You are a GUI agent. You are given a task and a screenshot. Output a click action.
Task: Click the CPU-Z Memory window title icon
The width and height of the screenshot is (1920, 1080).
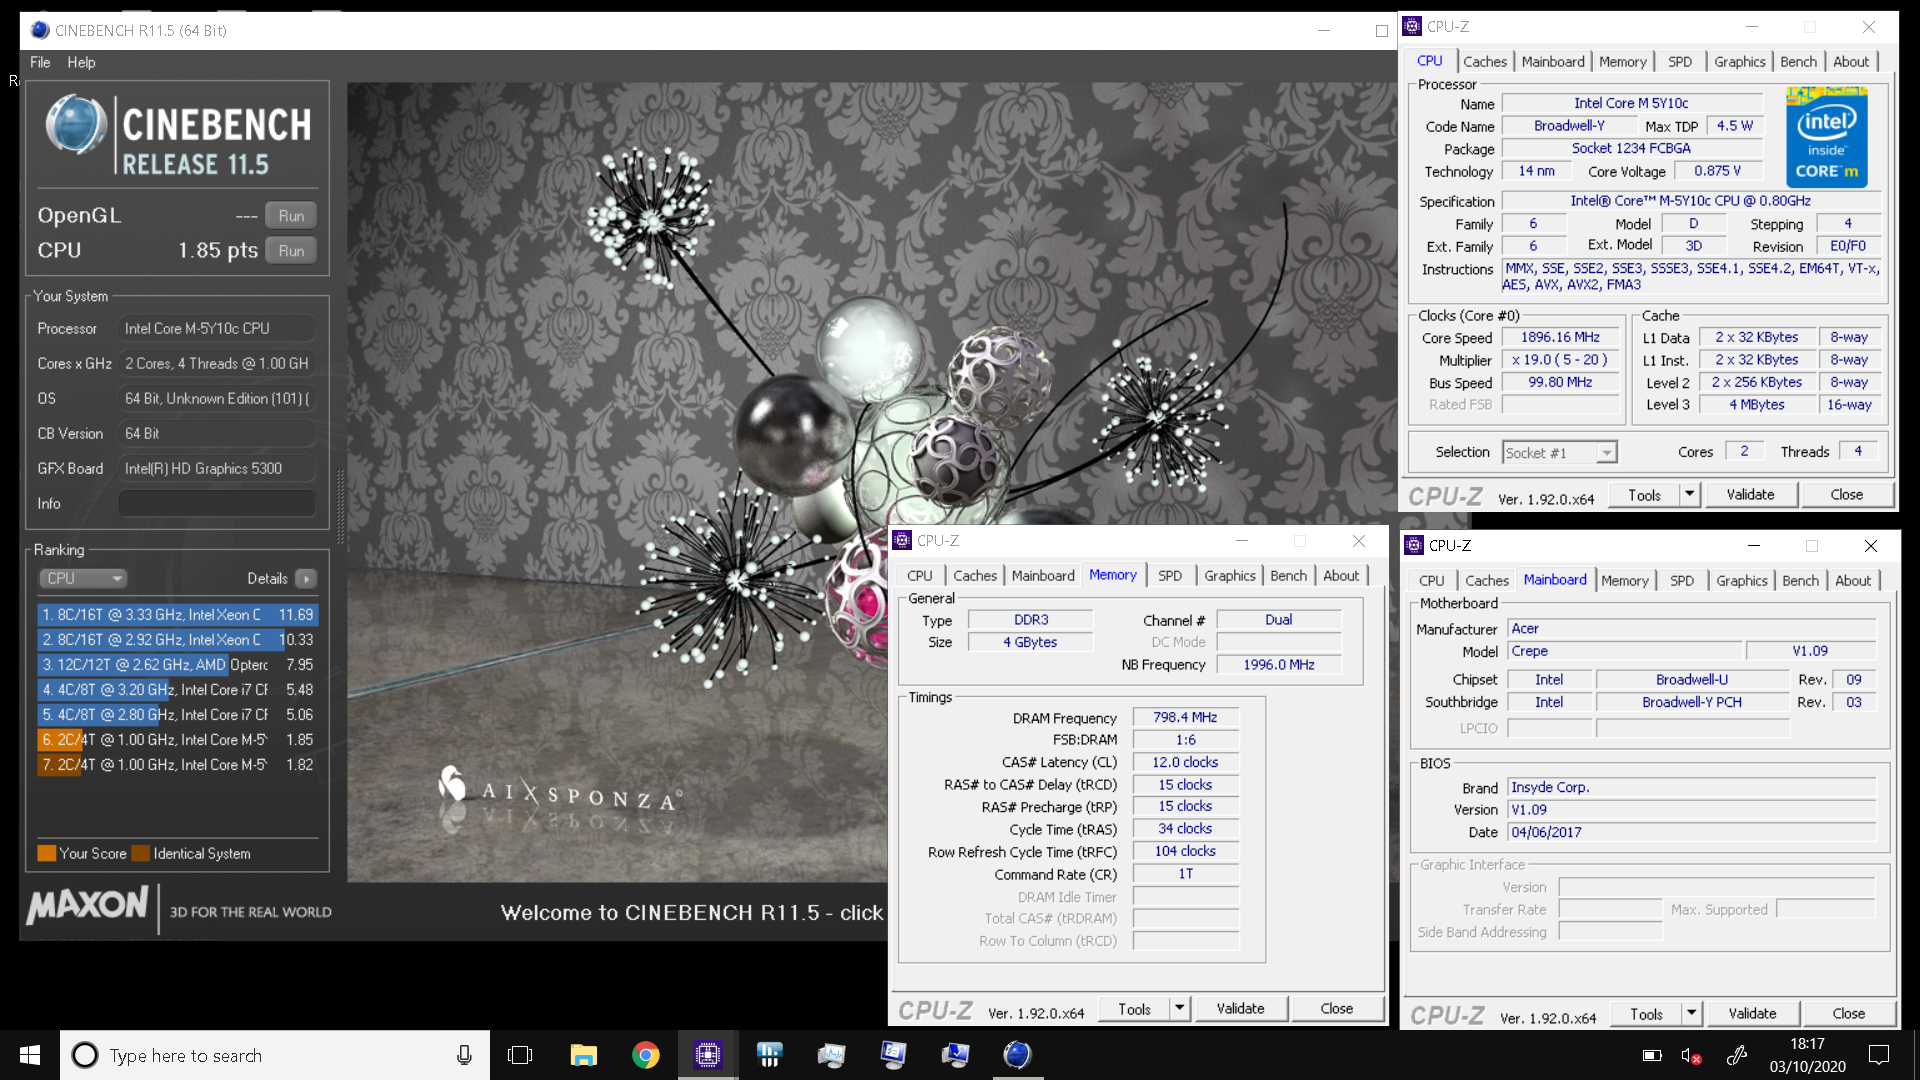coord(902,541)
